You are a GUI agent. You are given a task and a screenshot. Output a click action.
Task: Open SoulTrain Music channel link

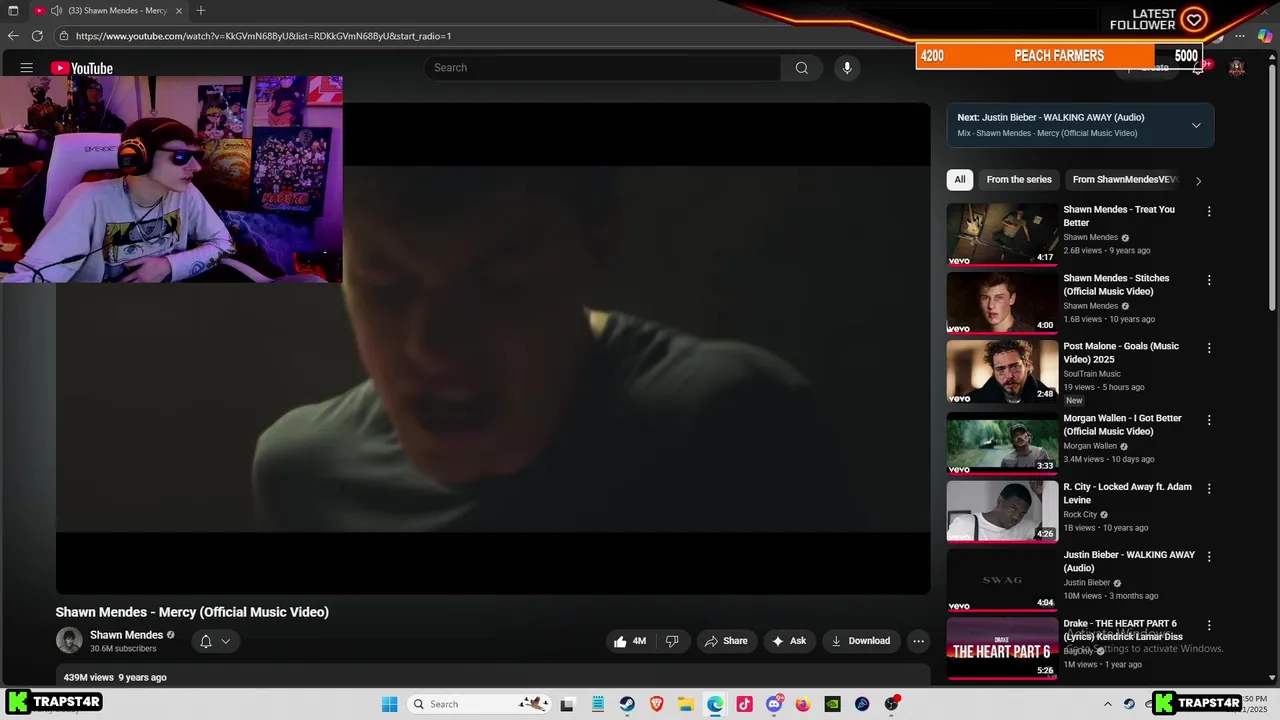(x=1092, y=374)
